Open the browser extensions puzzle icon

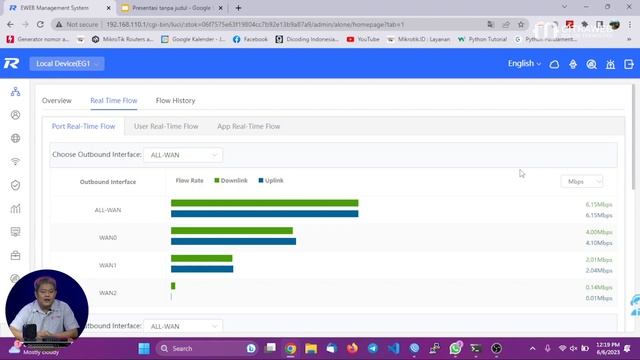(x=584, y=24)
